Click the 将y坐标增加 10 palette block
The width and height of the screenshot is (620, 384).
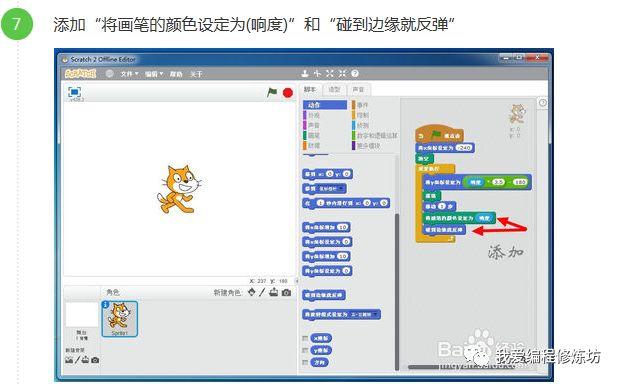(326, 256)
